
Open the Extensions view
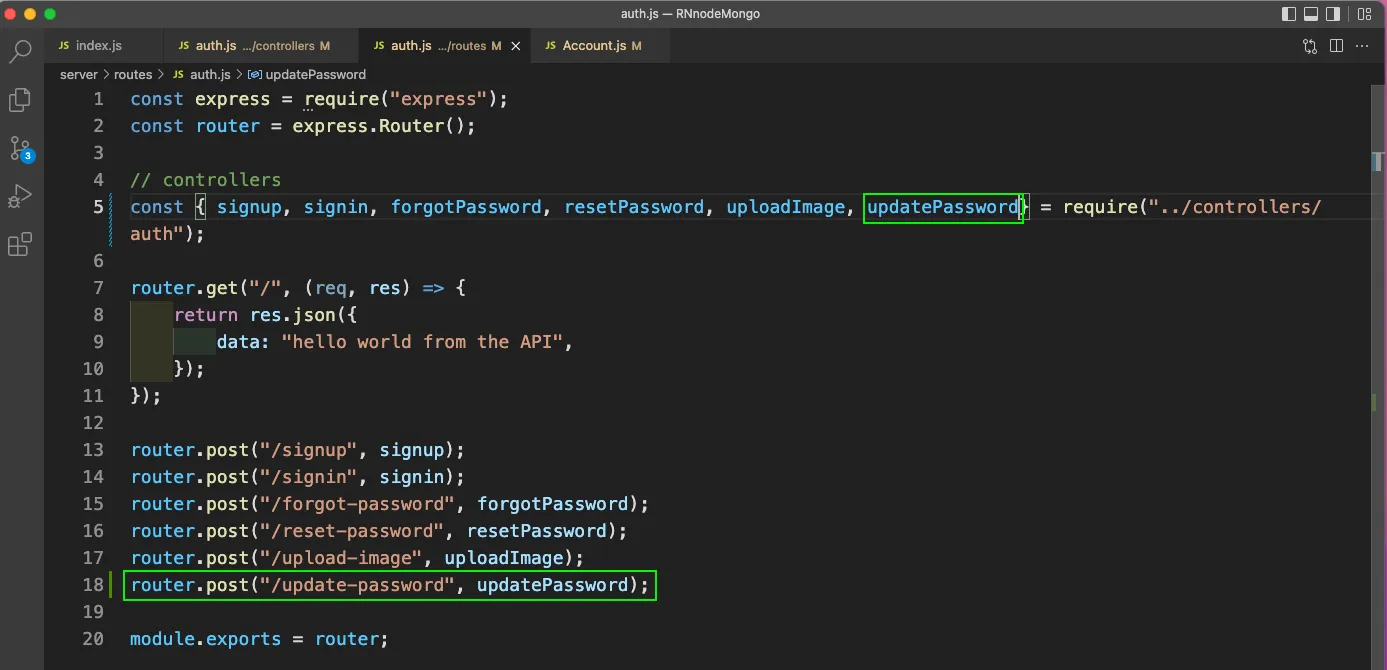20,244
